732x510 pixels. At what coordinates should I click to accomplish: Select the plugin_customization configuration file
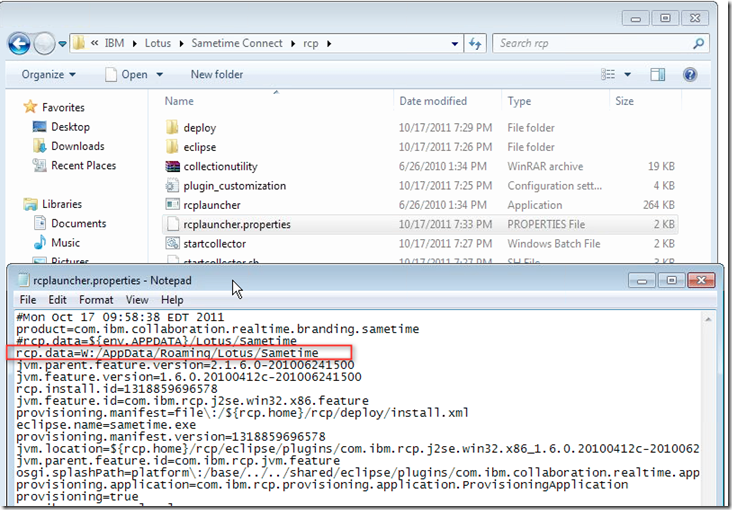(x=234, y=186)
